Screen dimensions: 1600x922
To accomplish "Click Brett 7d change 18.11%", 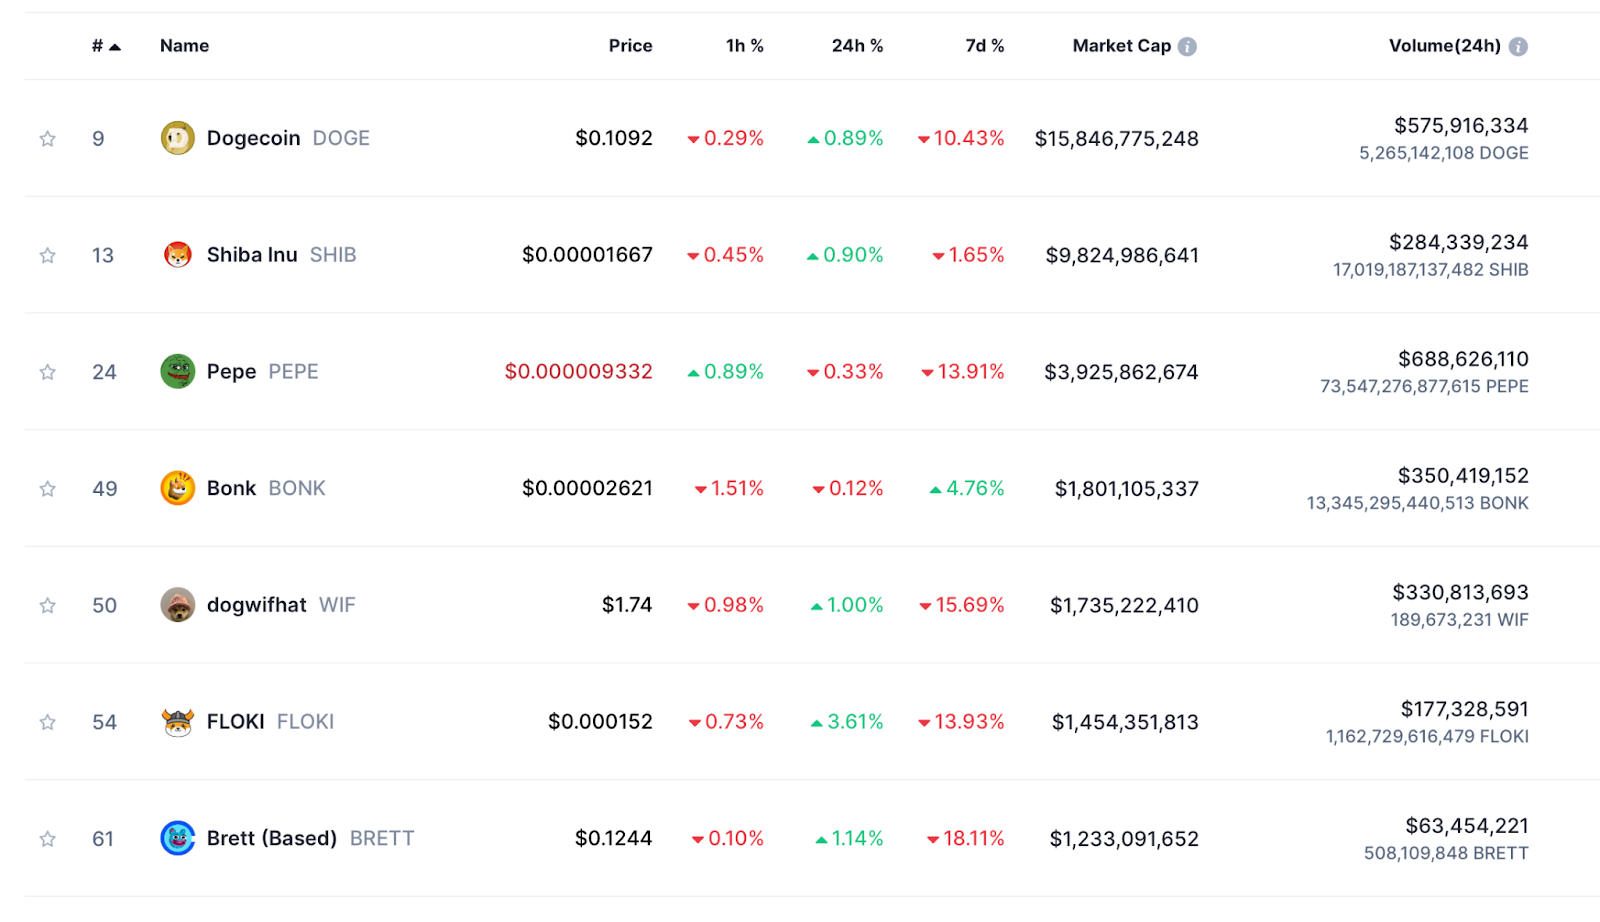I will 965,838.
